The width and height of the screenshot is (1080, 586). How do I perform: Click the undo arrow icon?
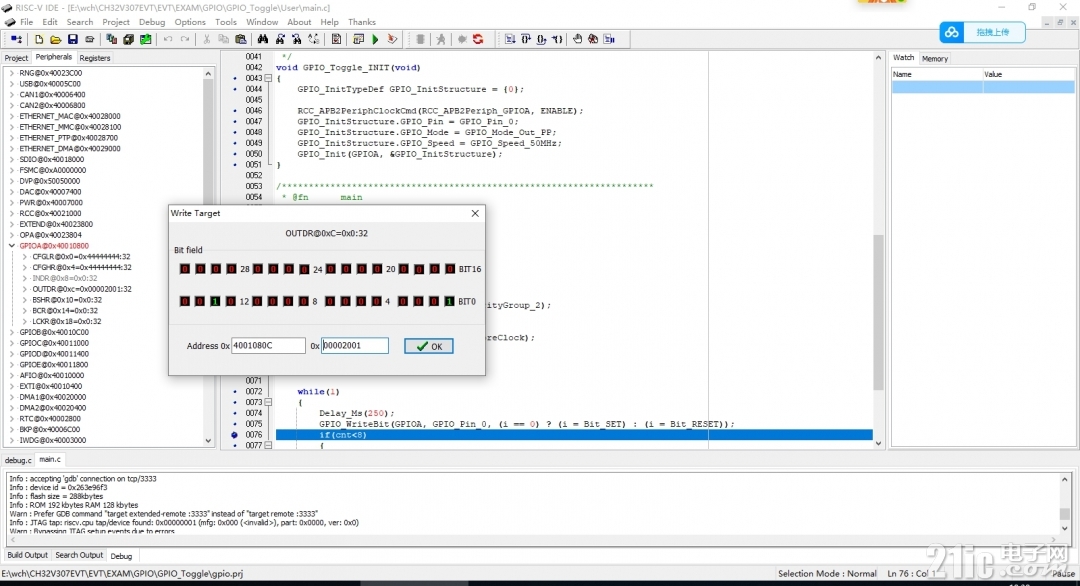click(x=168, y=39)
